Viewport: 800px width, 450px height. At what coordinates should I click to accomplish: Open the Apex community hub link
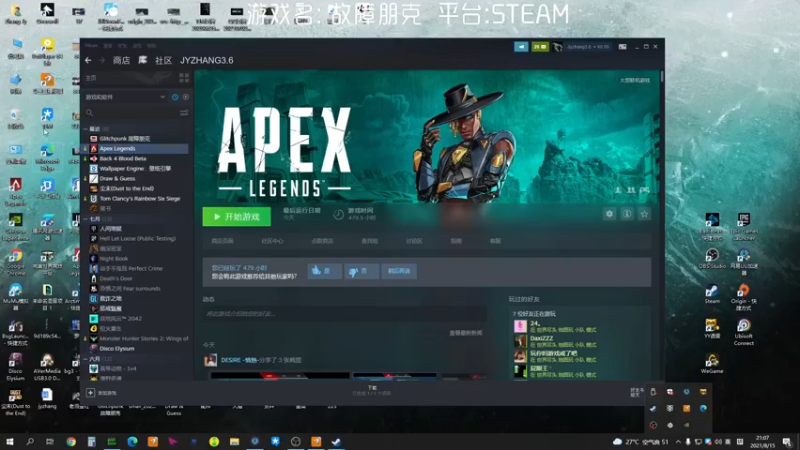pos(272,241)
